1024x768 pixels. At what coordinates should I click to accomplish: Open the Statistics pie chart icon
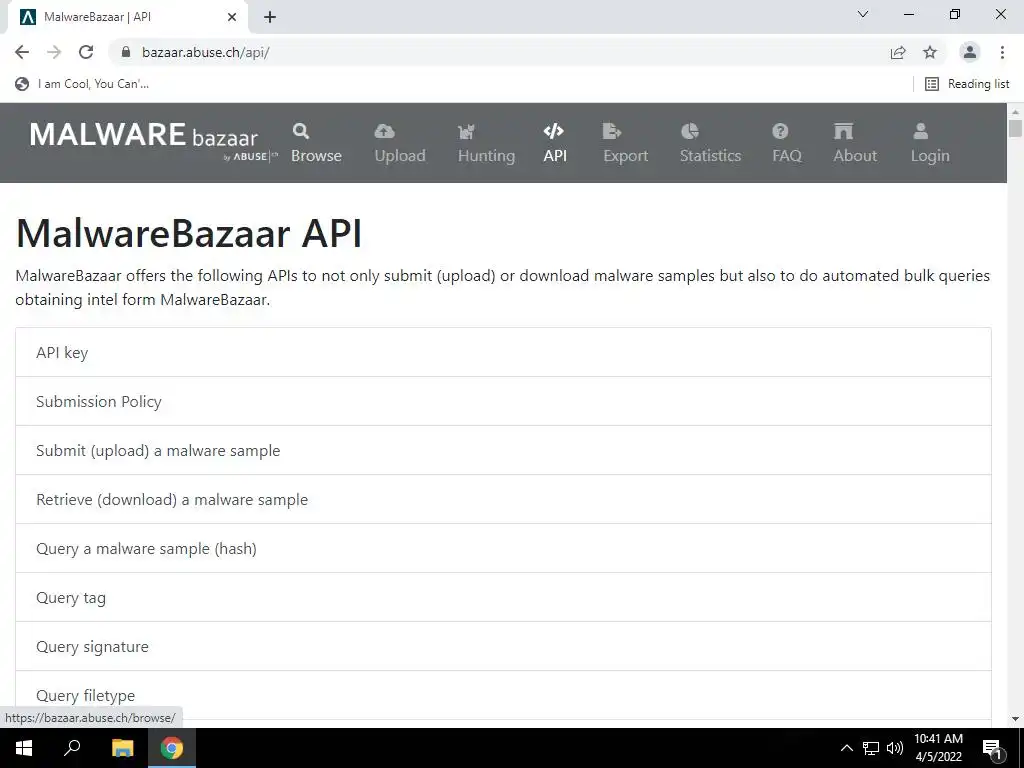pyautogui.click(x=690, y=131)
